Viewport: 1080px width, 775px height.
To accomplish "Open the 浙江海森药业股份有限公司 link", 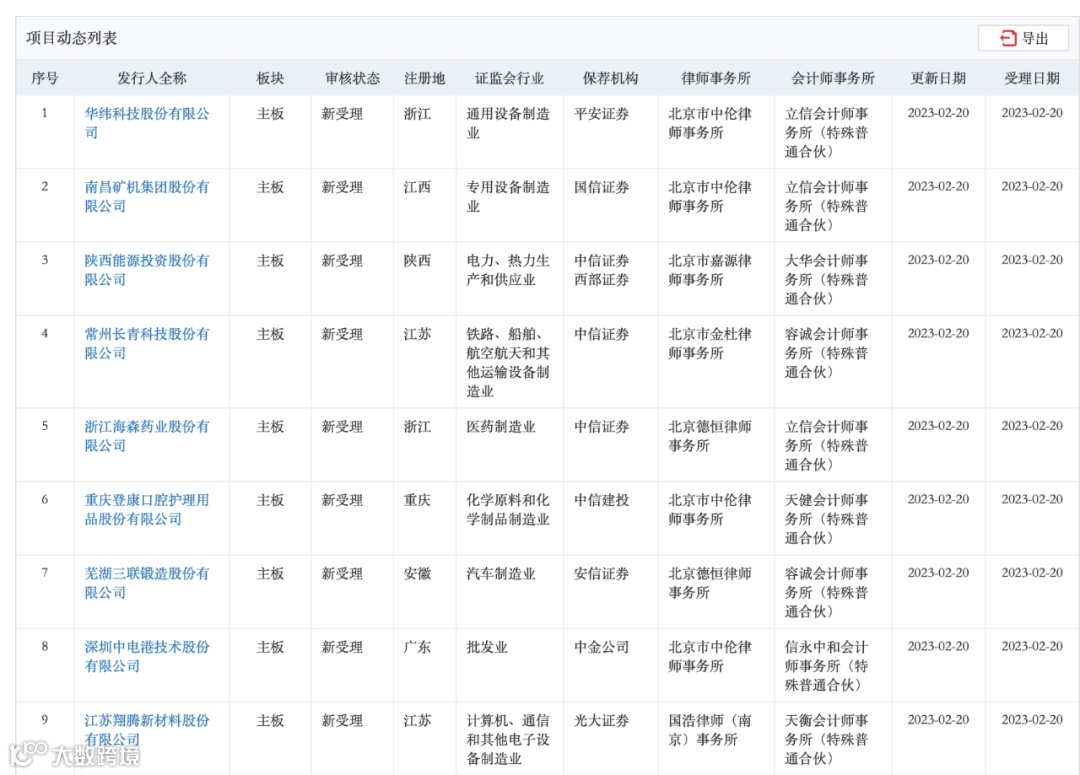I will pyautogui.click(x=147, y=436).
